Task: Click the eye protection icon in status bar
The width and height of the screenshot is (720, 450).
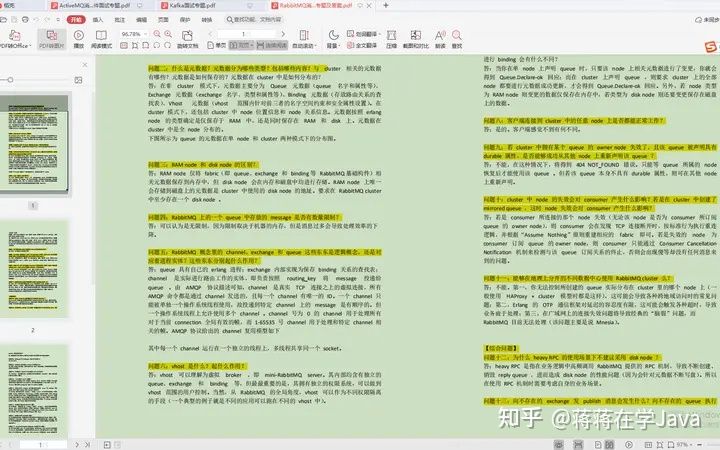Action: pos(558,444)
